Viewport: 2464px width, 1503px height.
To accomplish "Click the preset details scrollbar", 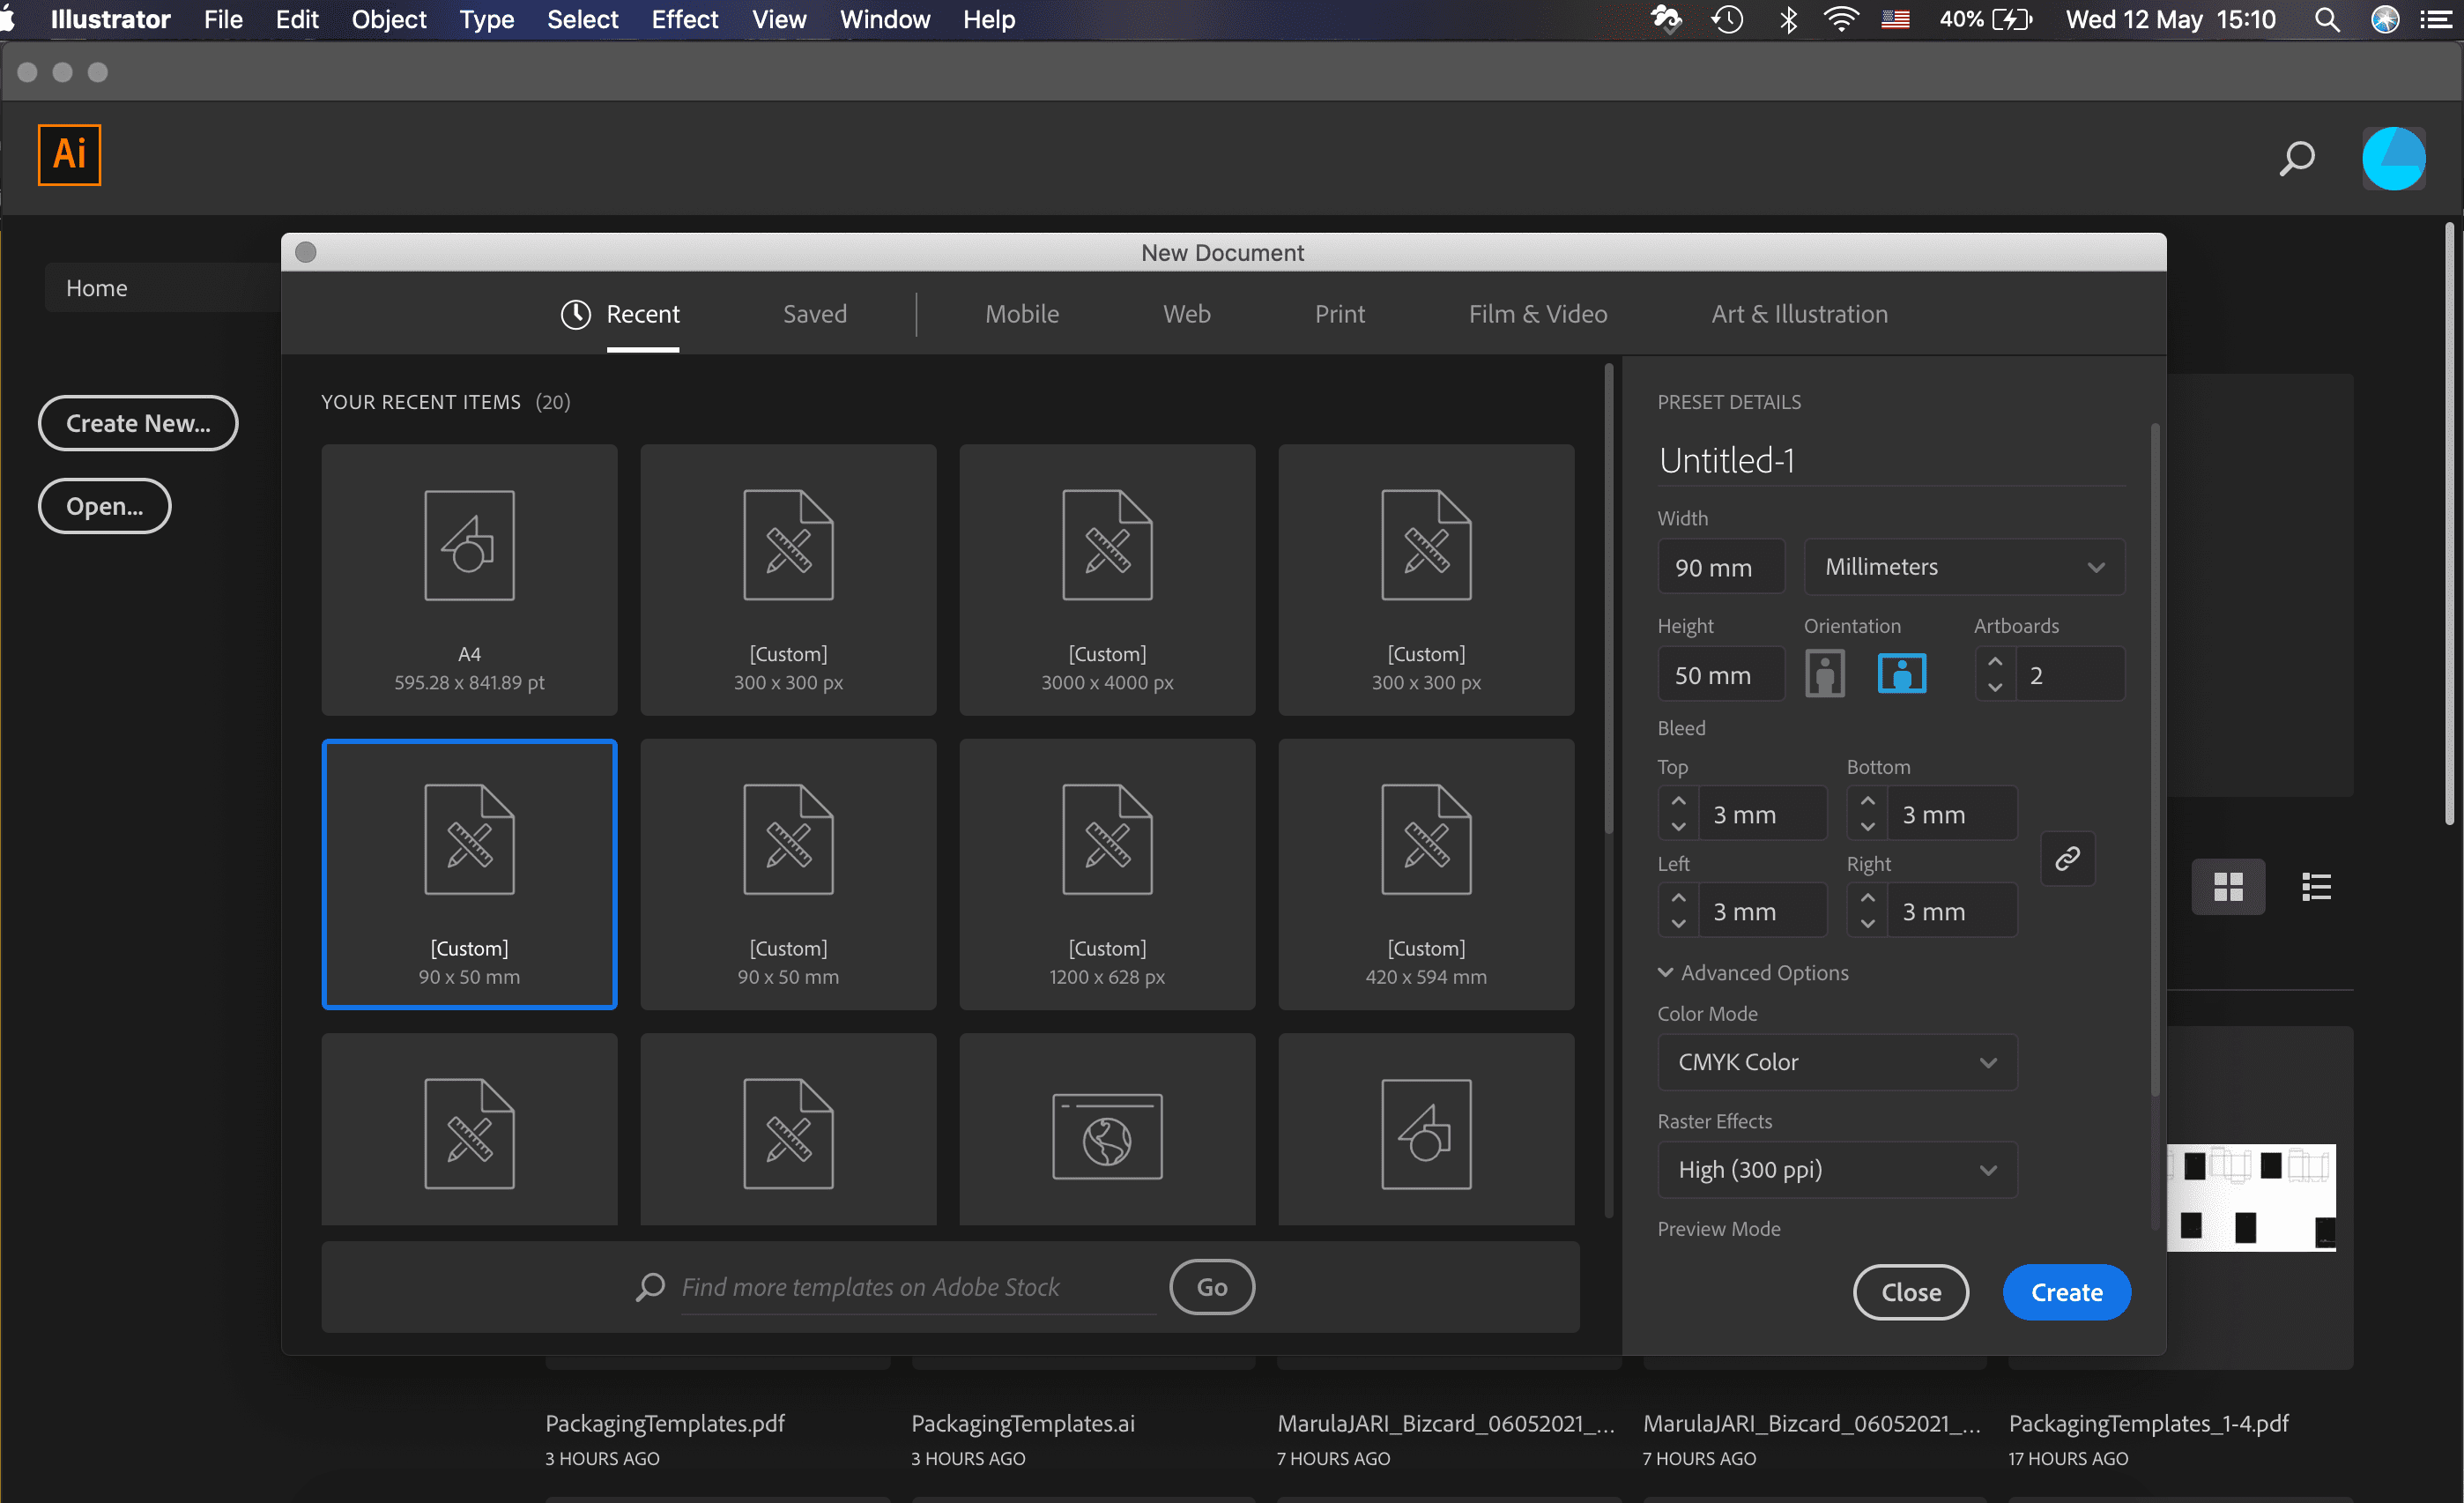I will click(2154, 760).
